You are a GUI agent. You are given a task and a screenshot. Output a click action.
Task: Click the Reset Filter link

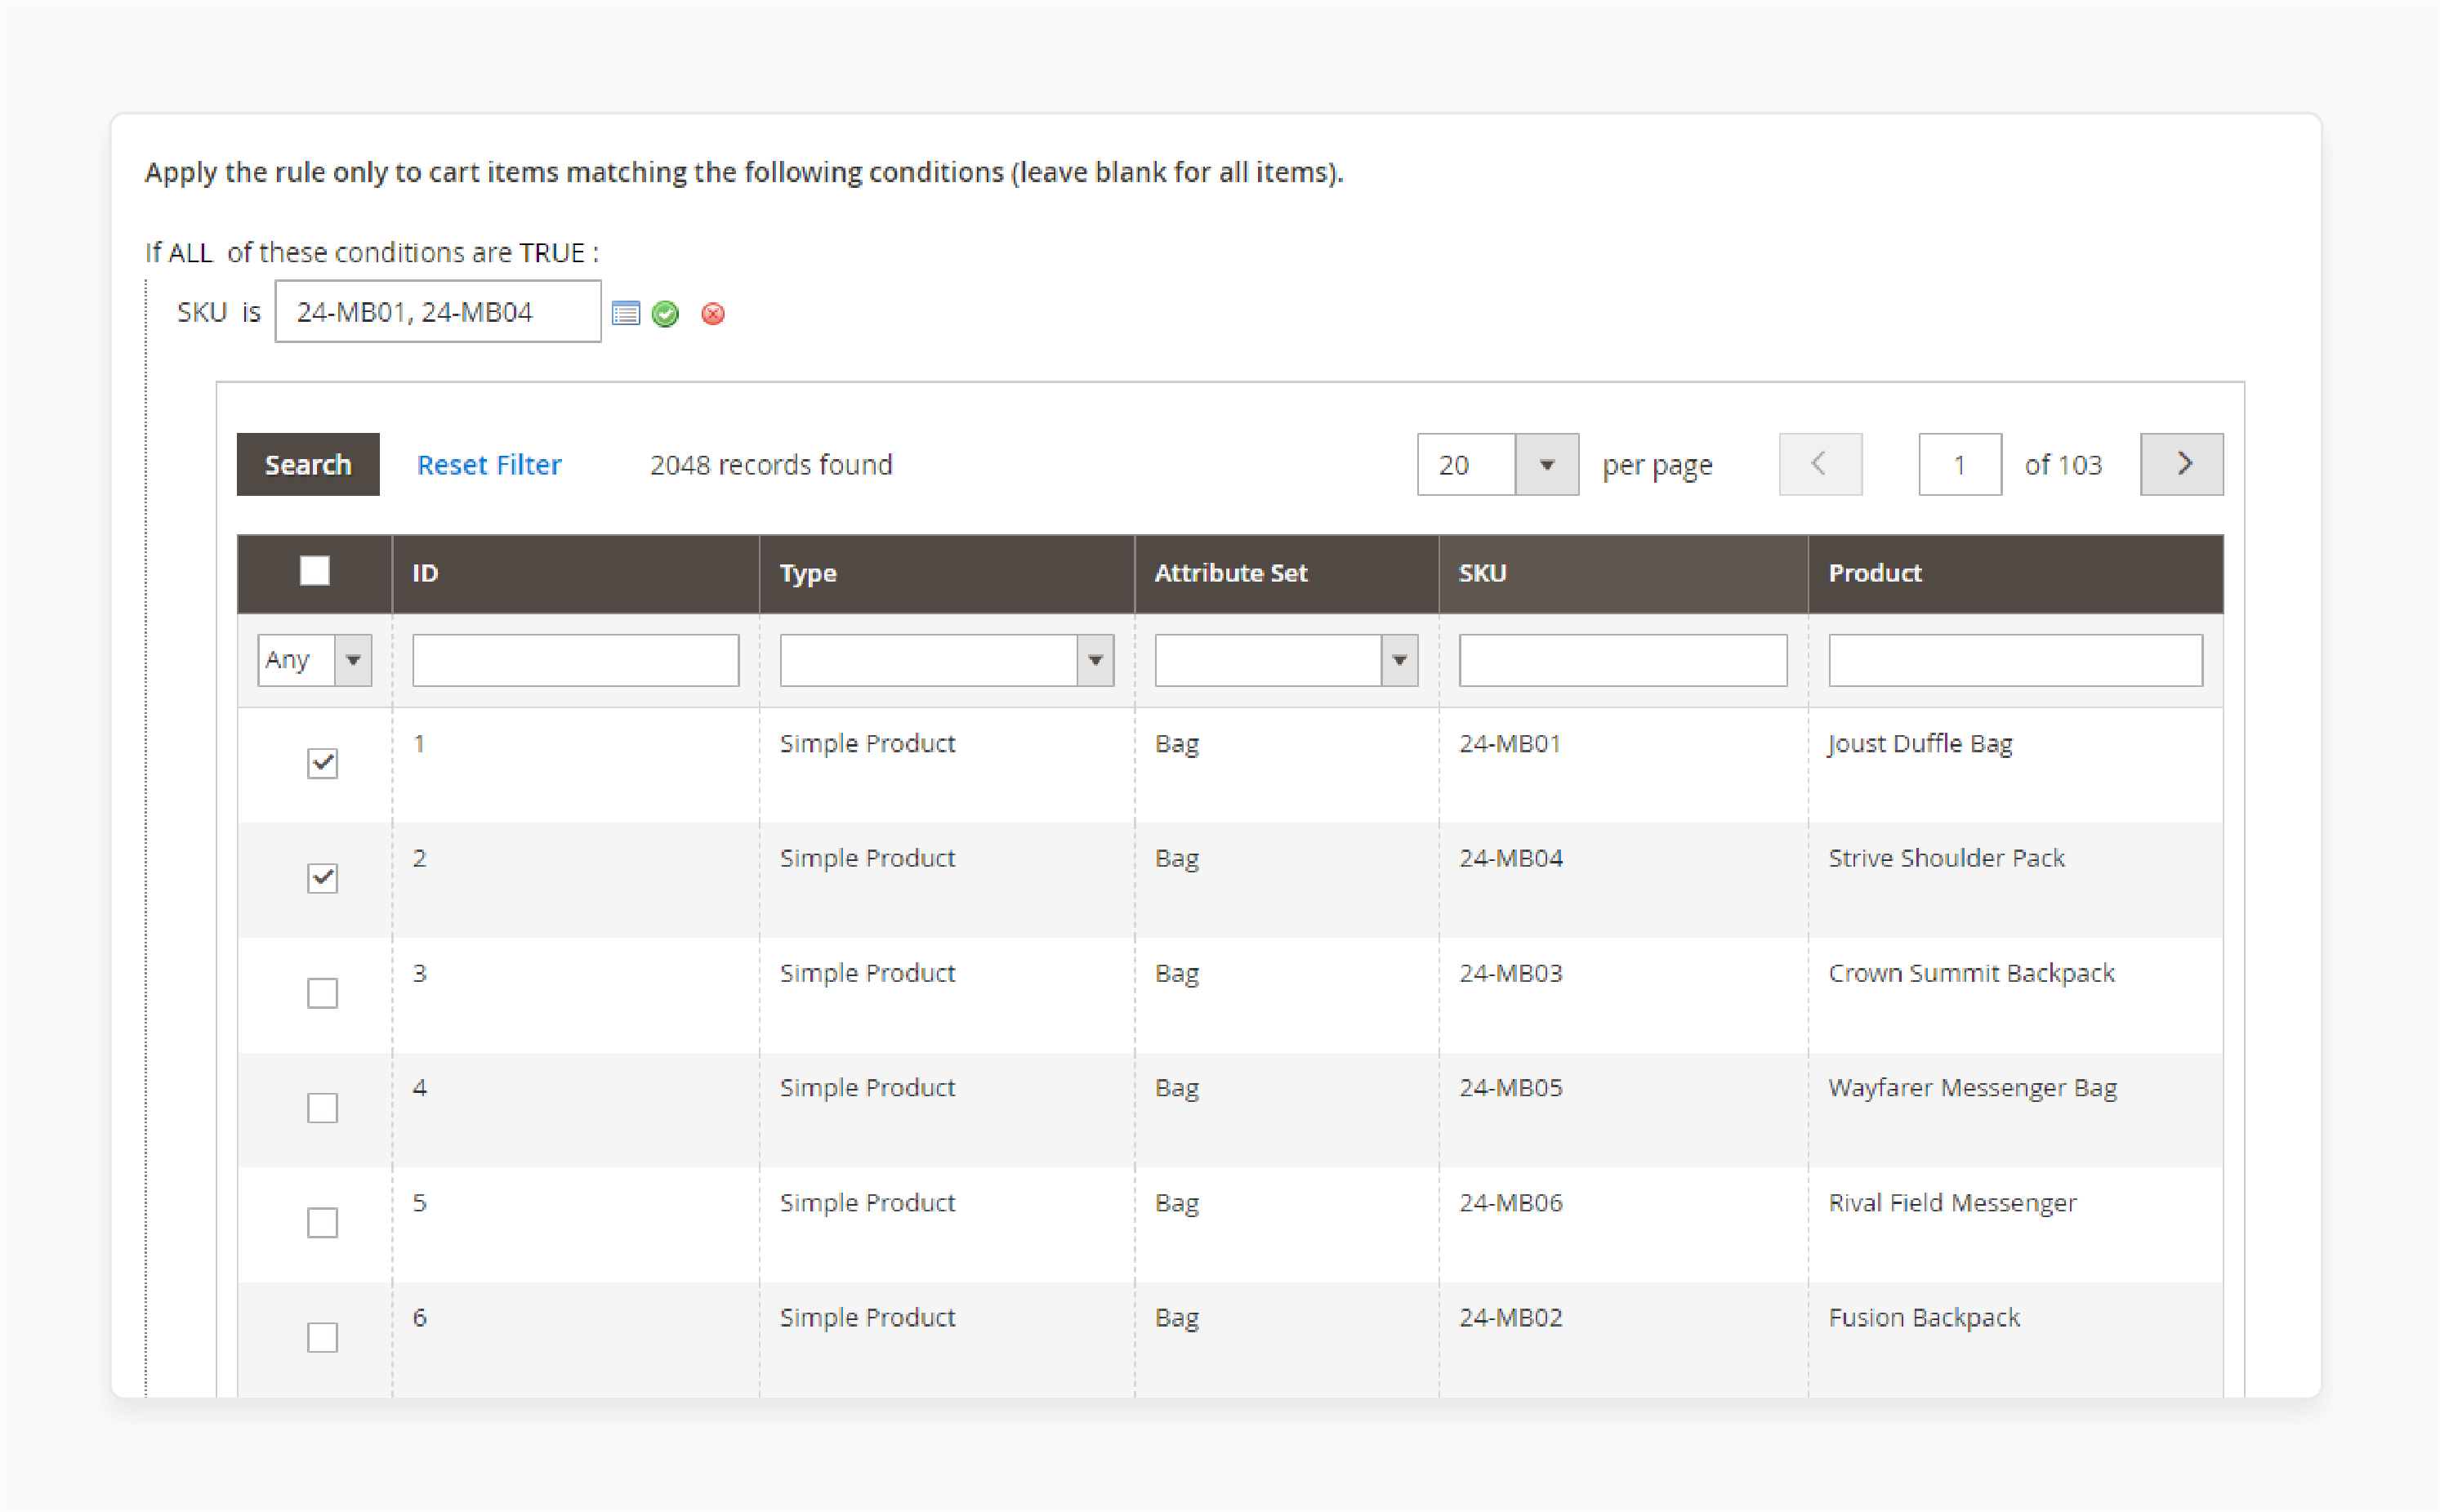coord(489,465)
